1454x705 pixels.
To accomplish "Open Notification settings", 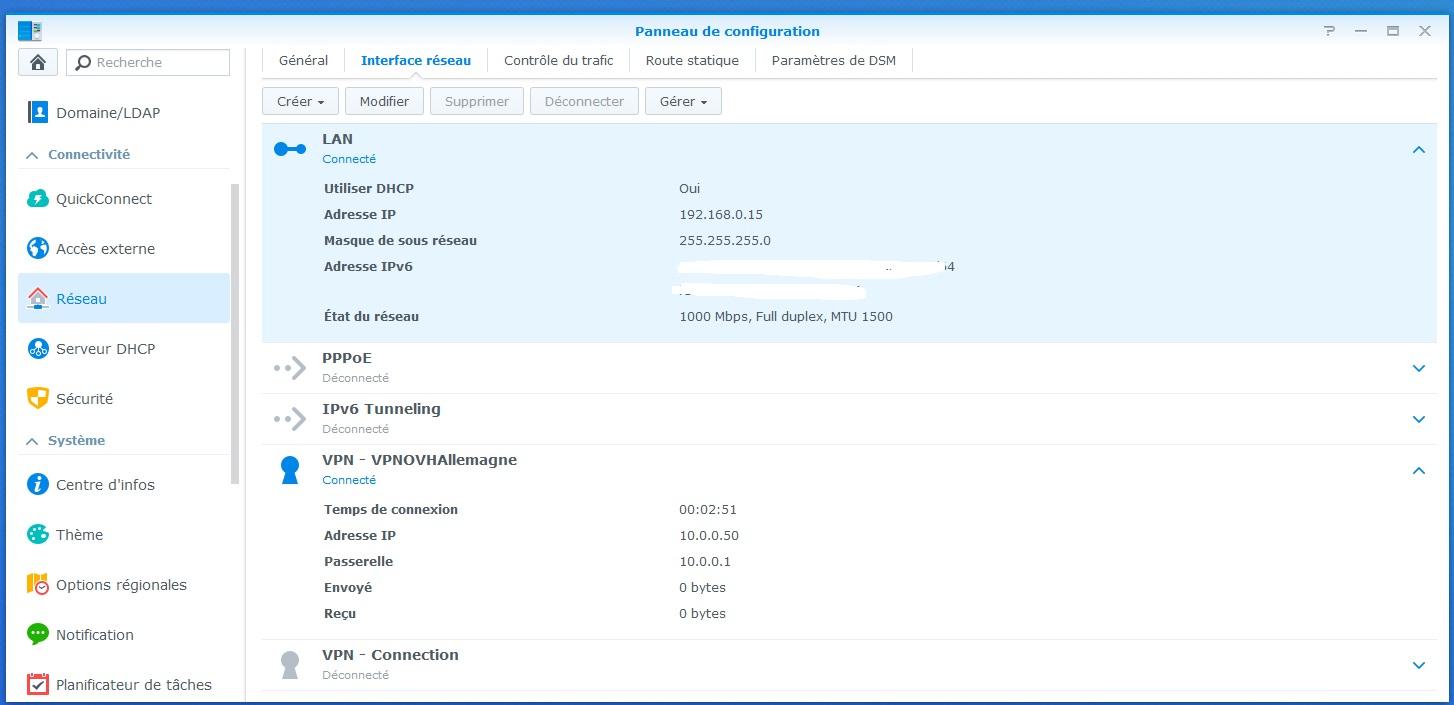I will (x=94, y=635).
